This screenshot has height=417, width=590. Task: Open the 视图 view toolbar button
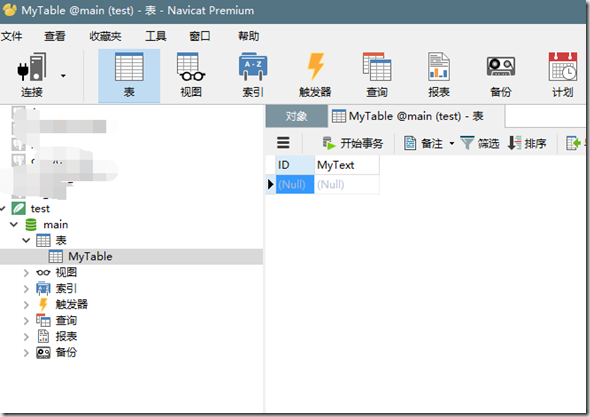(191, 76)
